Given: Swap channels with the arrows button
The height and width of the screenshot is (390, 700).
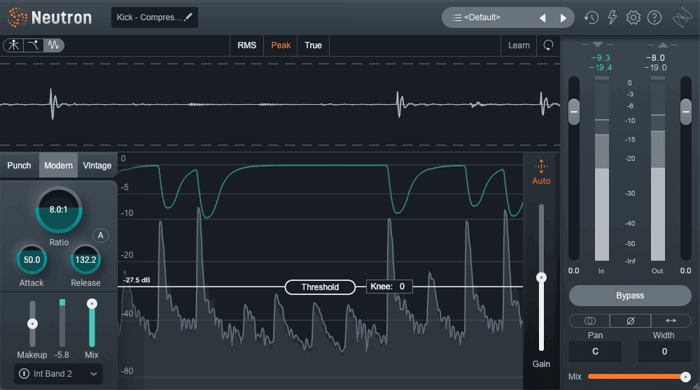Looking at the screenshot, I should [671, 320].
